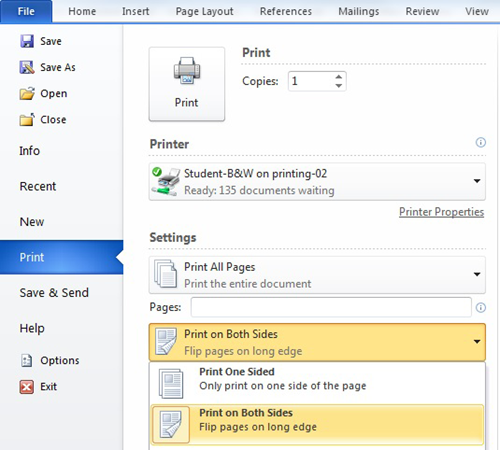Screen dimensions: 500x450
Task: Expand the Student-B&W printer dropdown
Action: coord(317,182)
